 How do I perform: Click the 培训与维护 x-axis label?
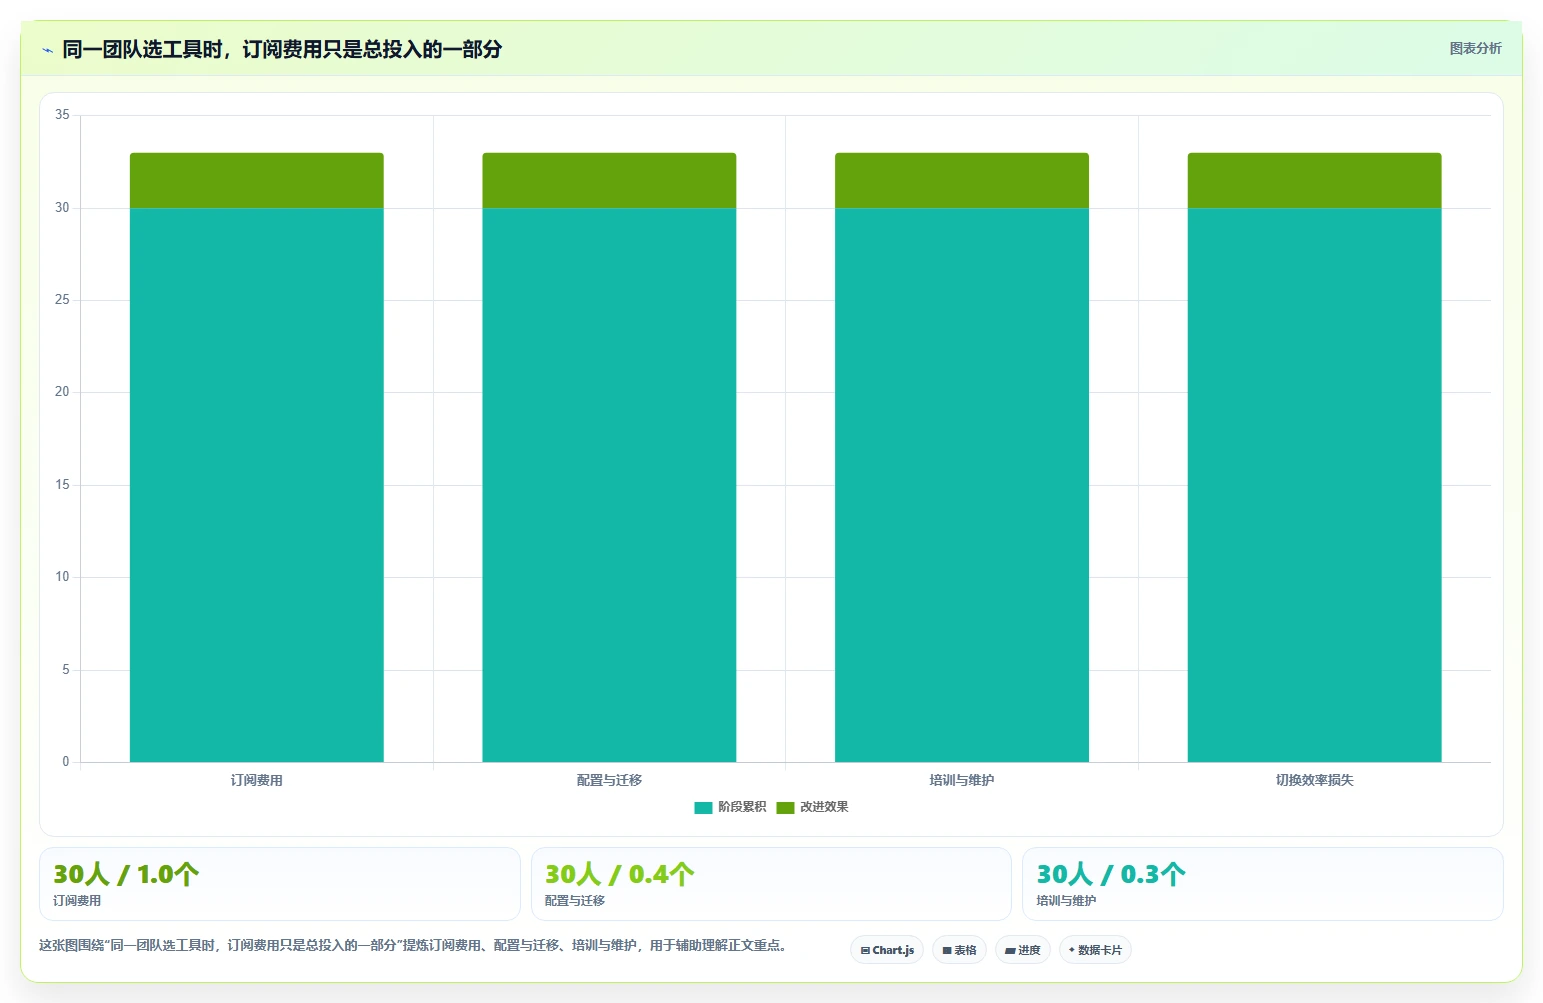(962, 780)
